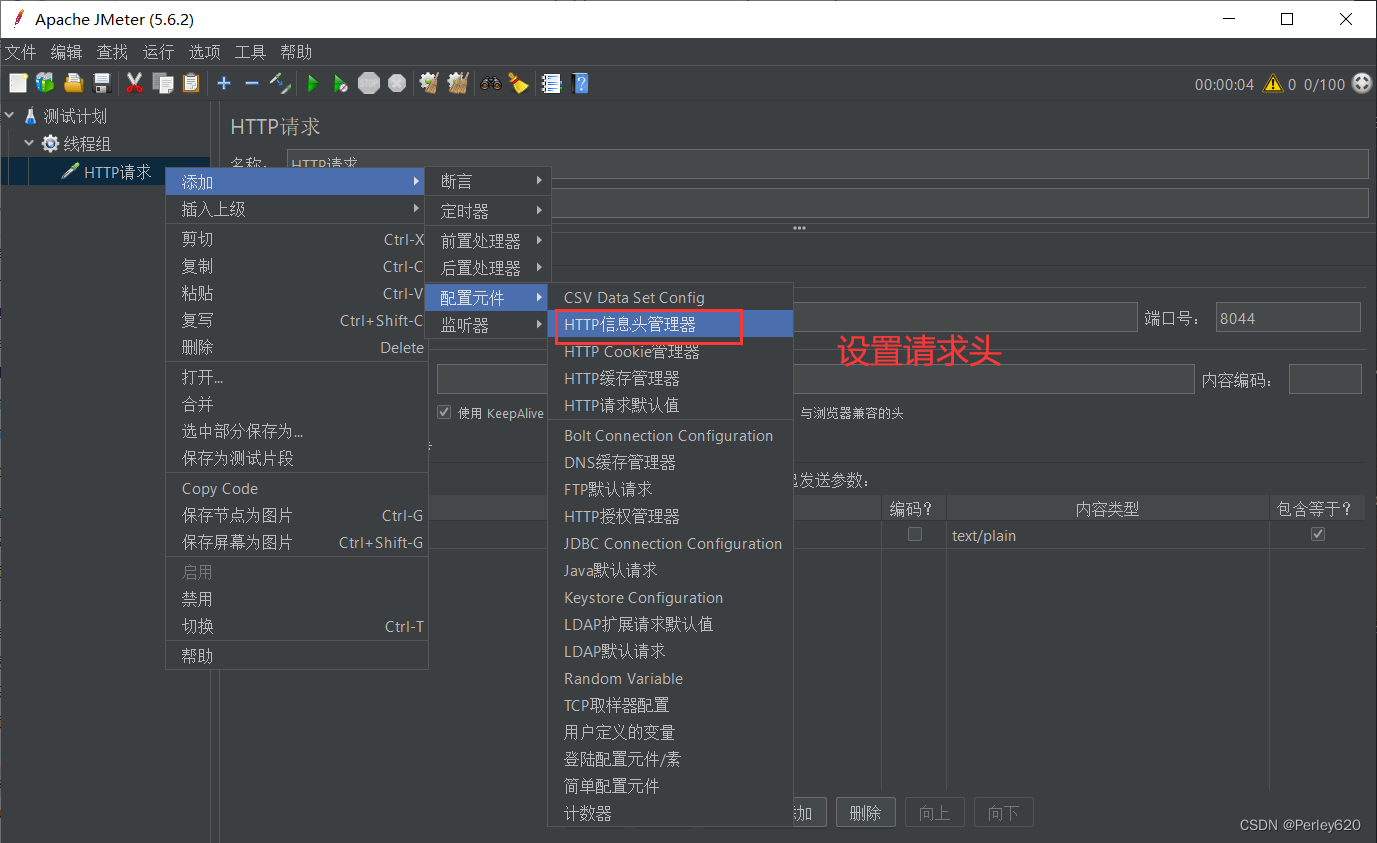Click the JMeter feather title bar icon
The image size is (1377, 843).
click(18, 19)
